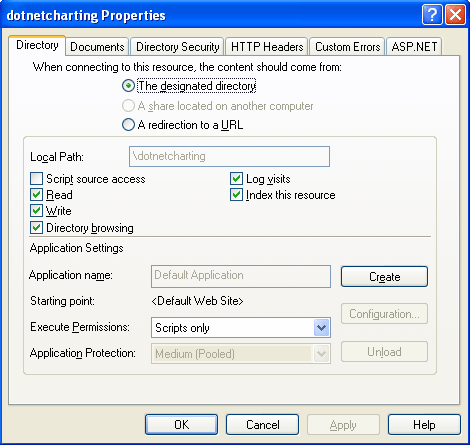Screen dimensions: 470x445
Task: Click the Cancel button
Action: pos(263,425)
